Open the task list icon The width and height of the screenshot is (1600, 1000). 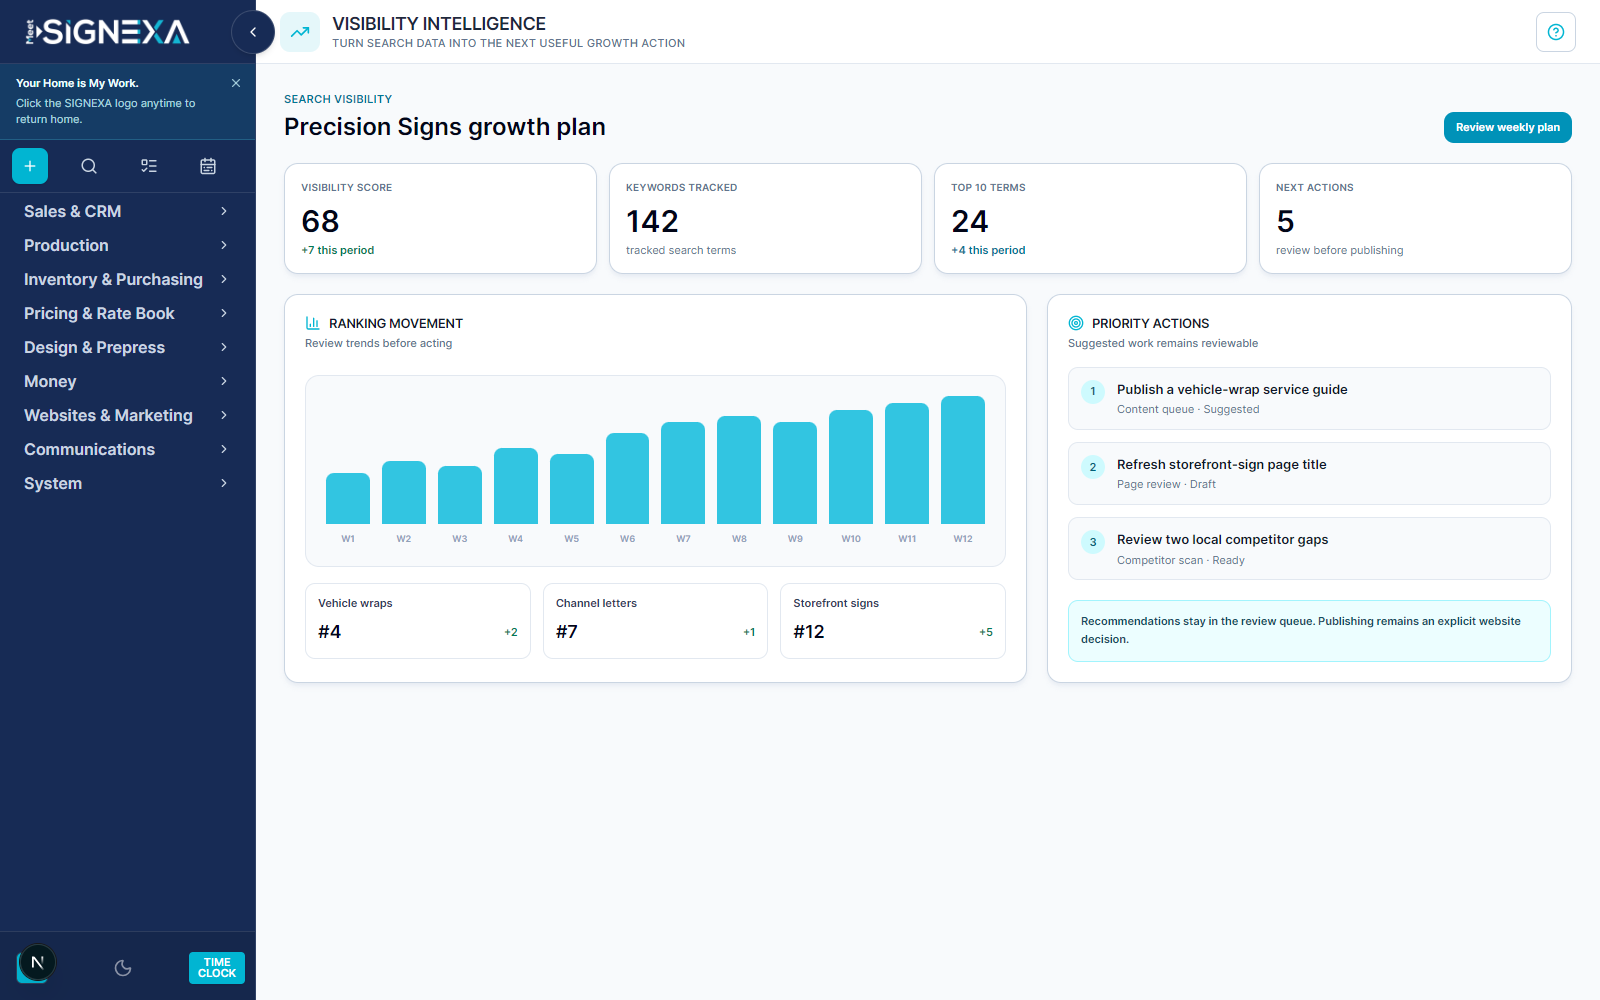click(x=149, y=166)
